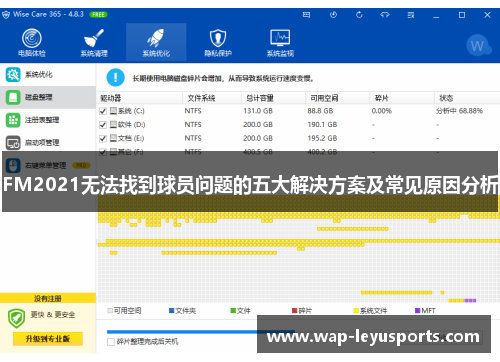Maximize the Wise Care 365 window
Image resolution: width=500 pixels, height=362 pixels.
462,15
